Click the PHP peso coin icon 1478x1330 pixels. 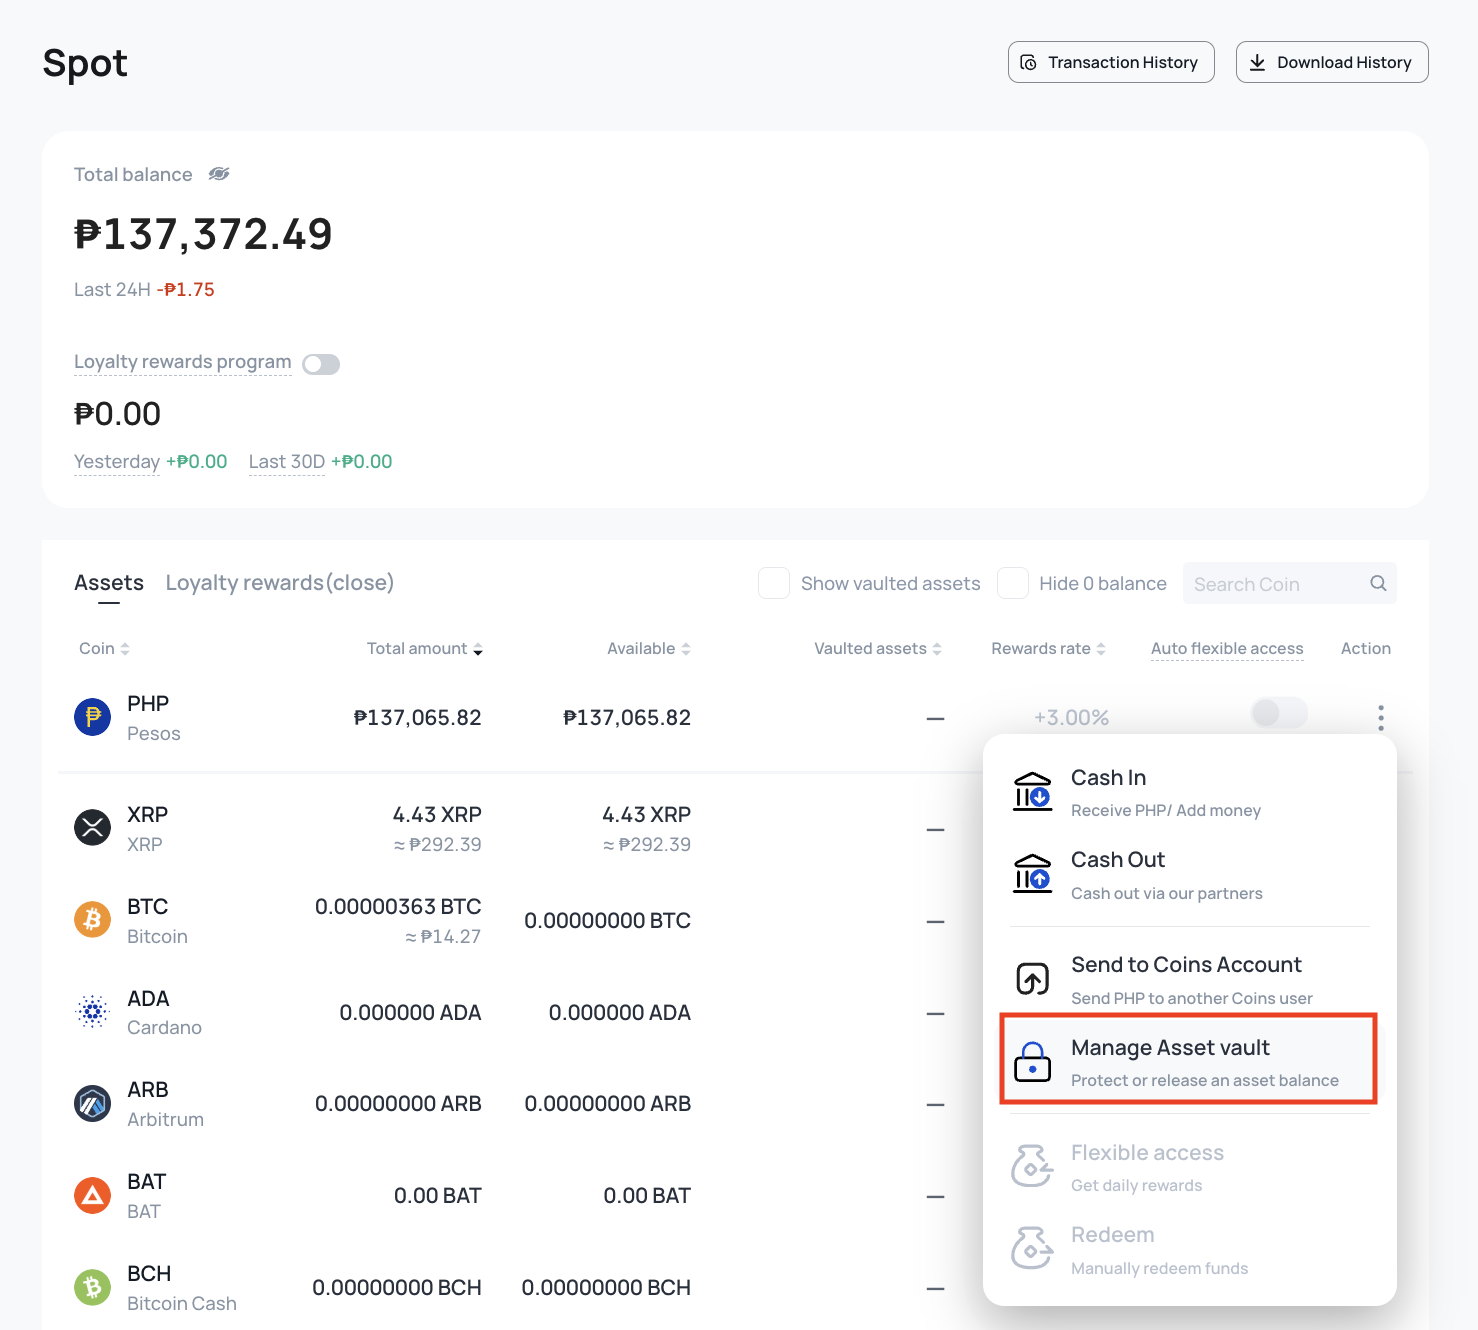pyautogui.click(x=93, y=717)
